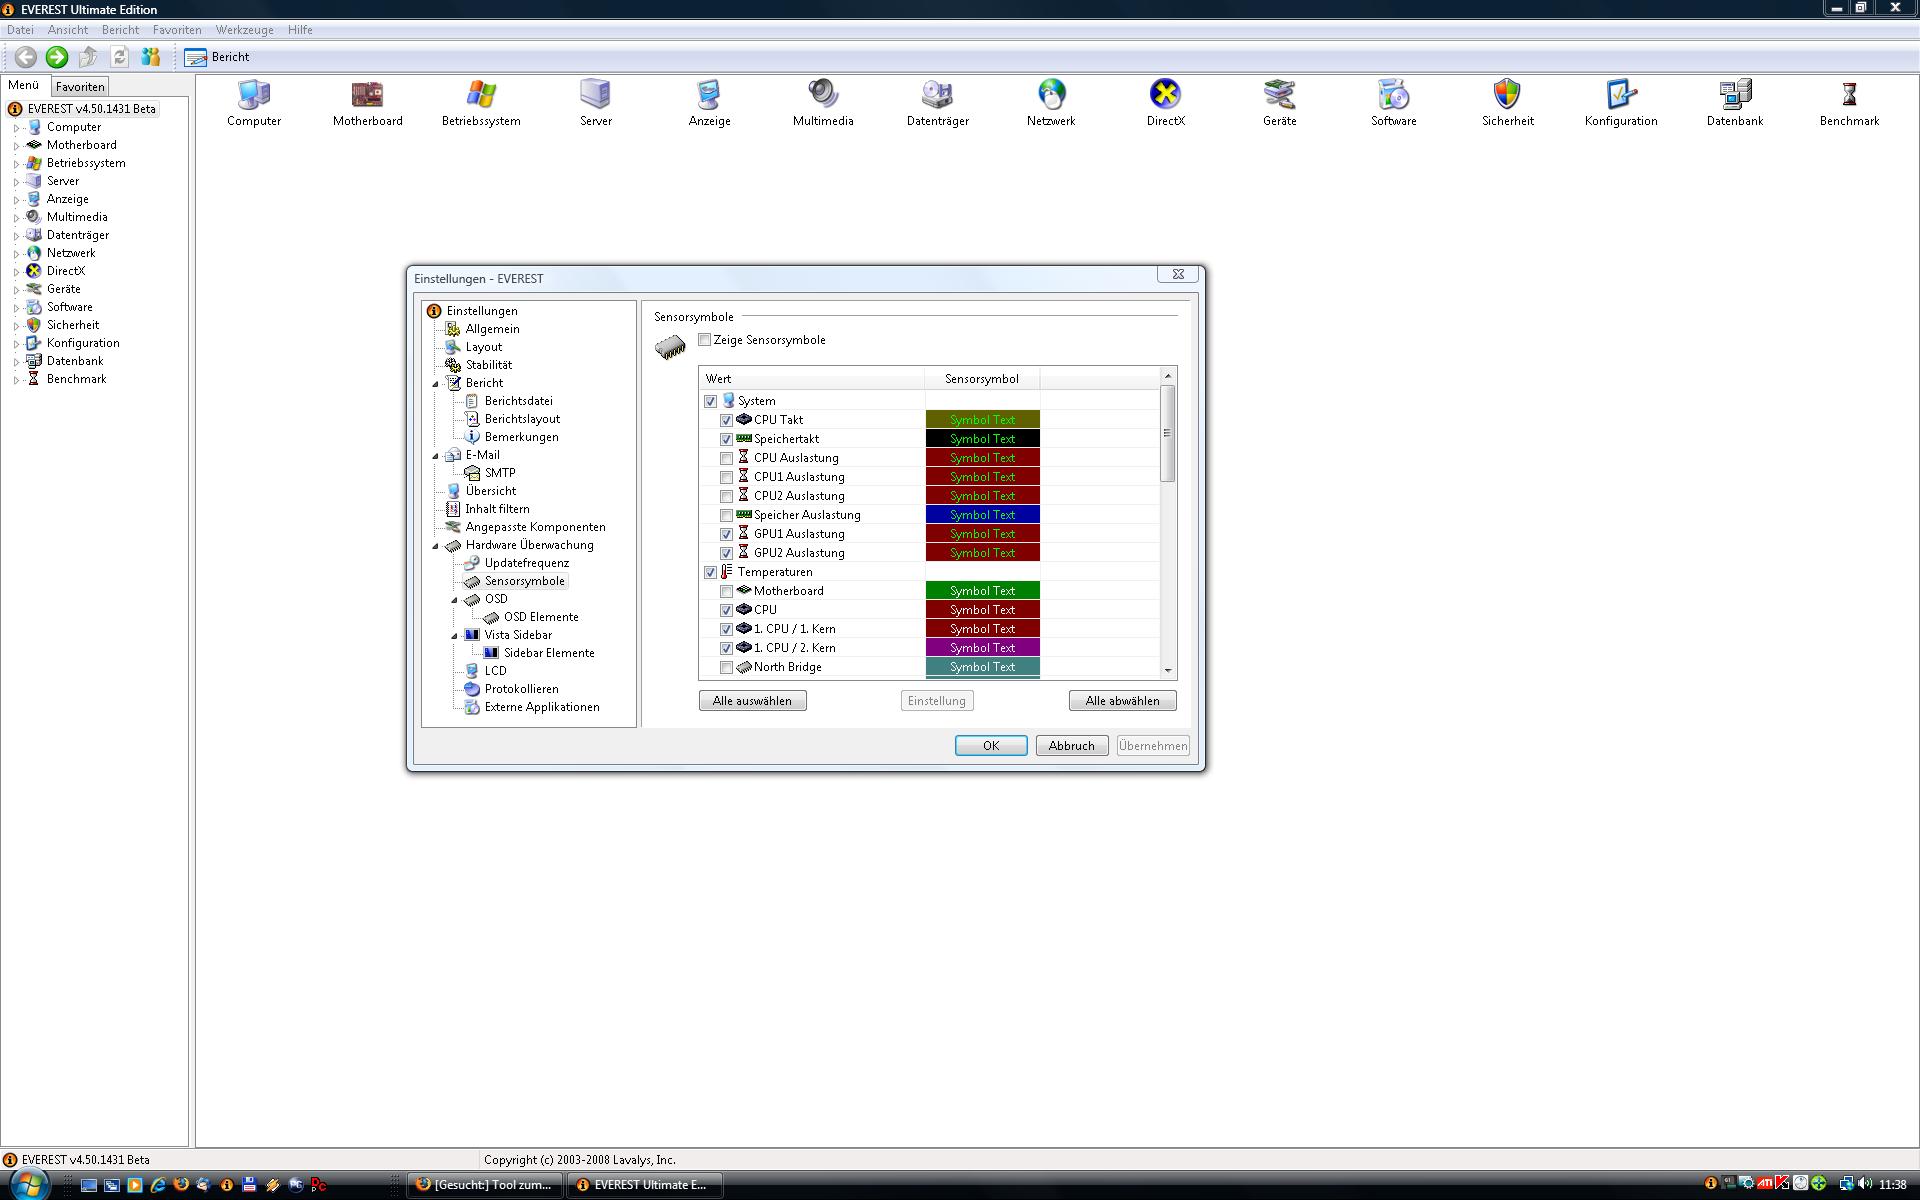Screen dimensions: 1920x1200
Task: Click the Sicherheit shield icon
Action: [x=1507, y=95]
